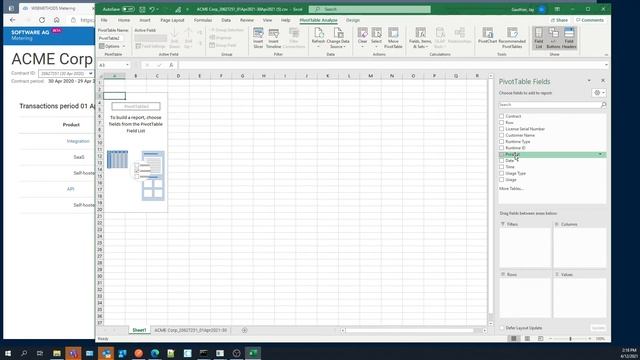640x360 pixels.
Task: Click the Select icon in Actions group
Action: click(x=376, y=38)
